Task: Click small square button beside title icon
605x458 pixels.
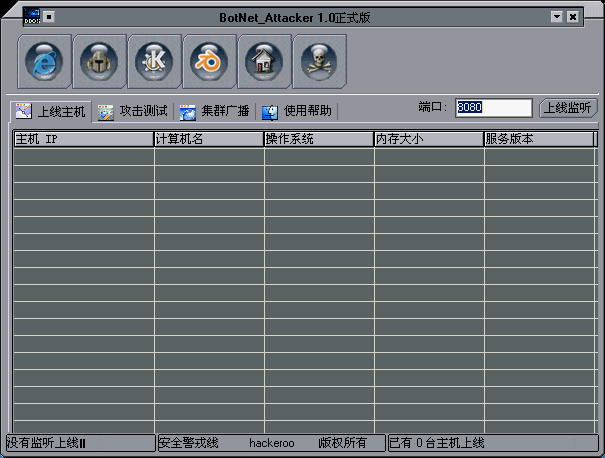Action: coord(50,16)
